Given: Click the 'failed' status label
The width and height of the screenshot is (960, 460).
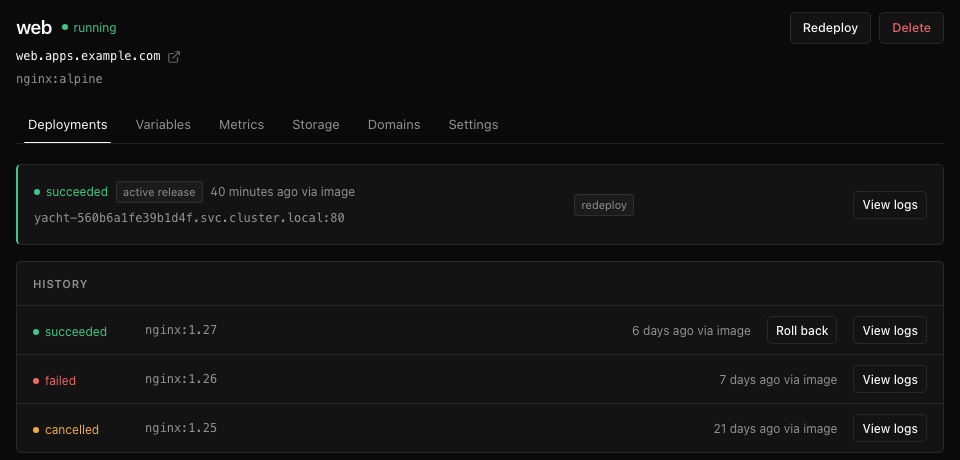Looking at the screenshot, I should coord(54,380).
